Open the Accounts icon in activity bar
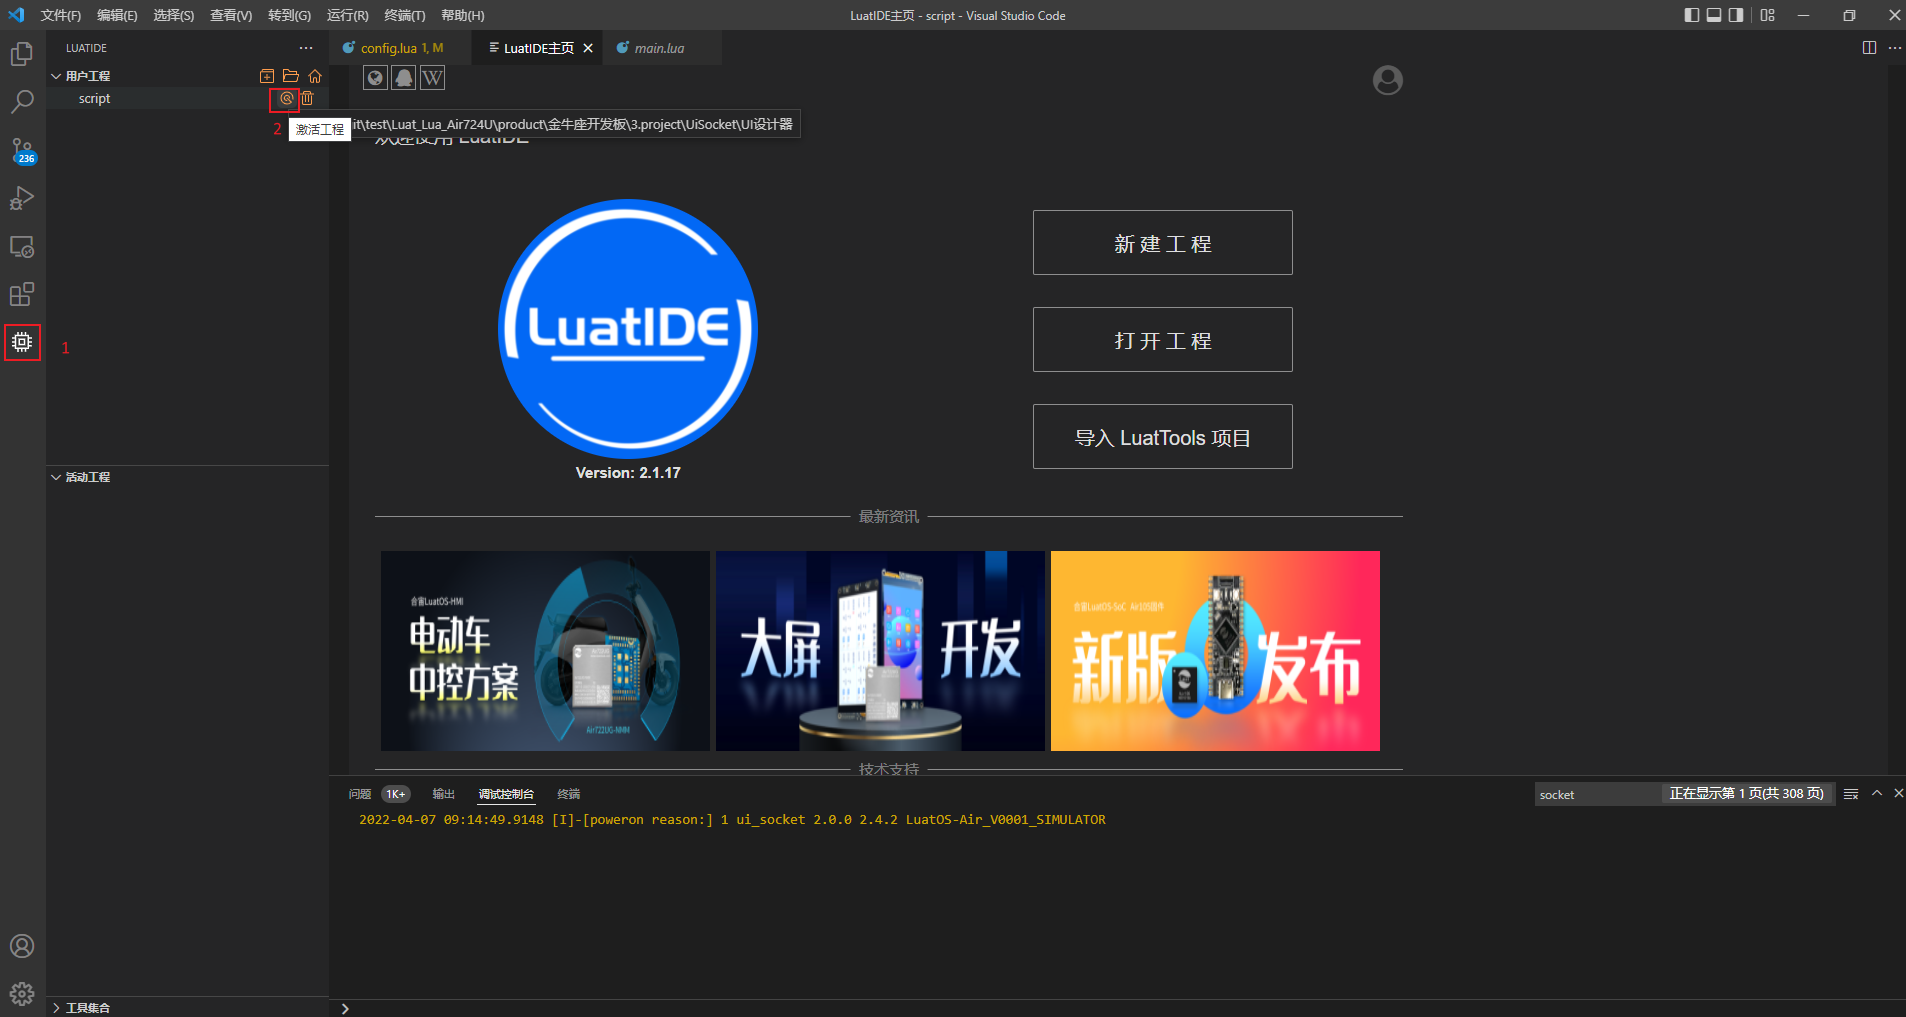 pos(22,946)
